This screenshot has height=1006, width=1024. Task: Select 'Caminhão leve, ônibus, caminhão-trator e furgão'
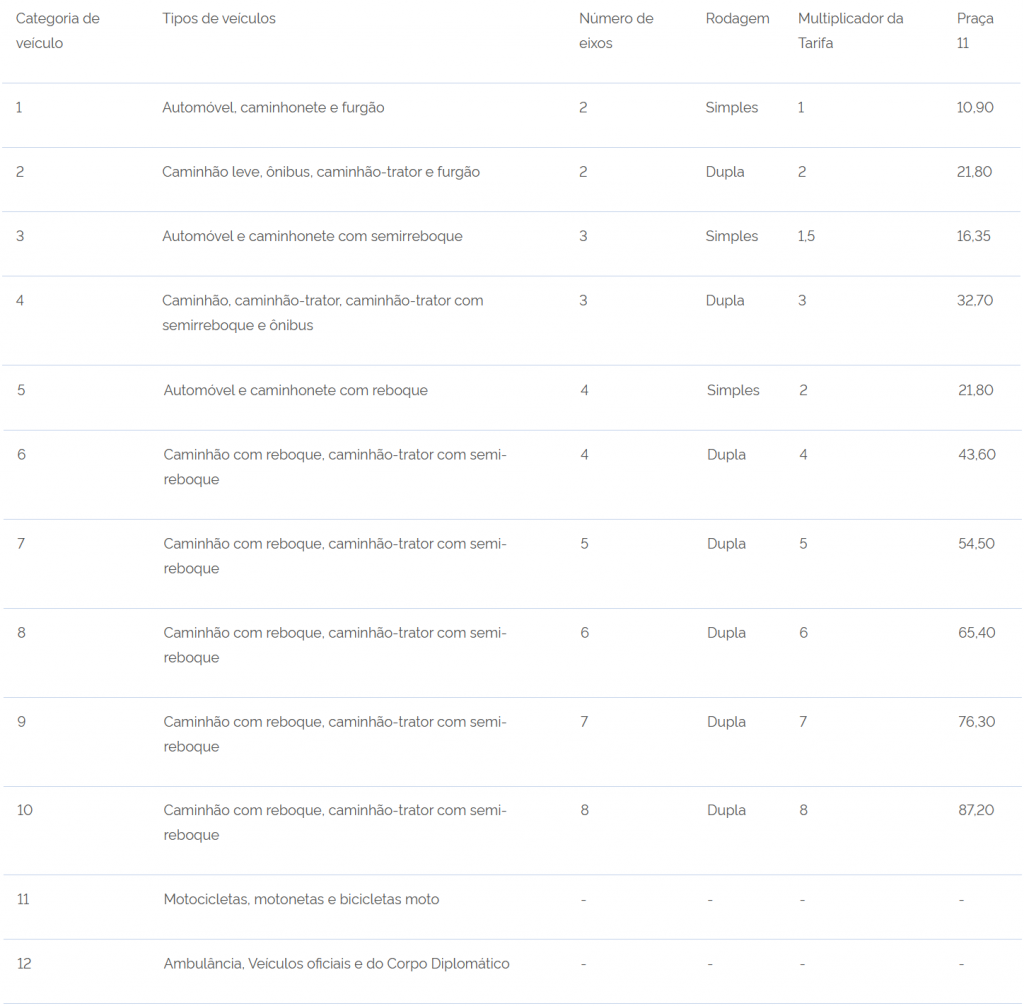[321, 172]
